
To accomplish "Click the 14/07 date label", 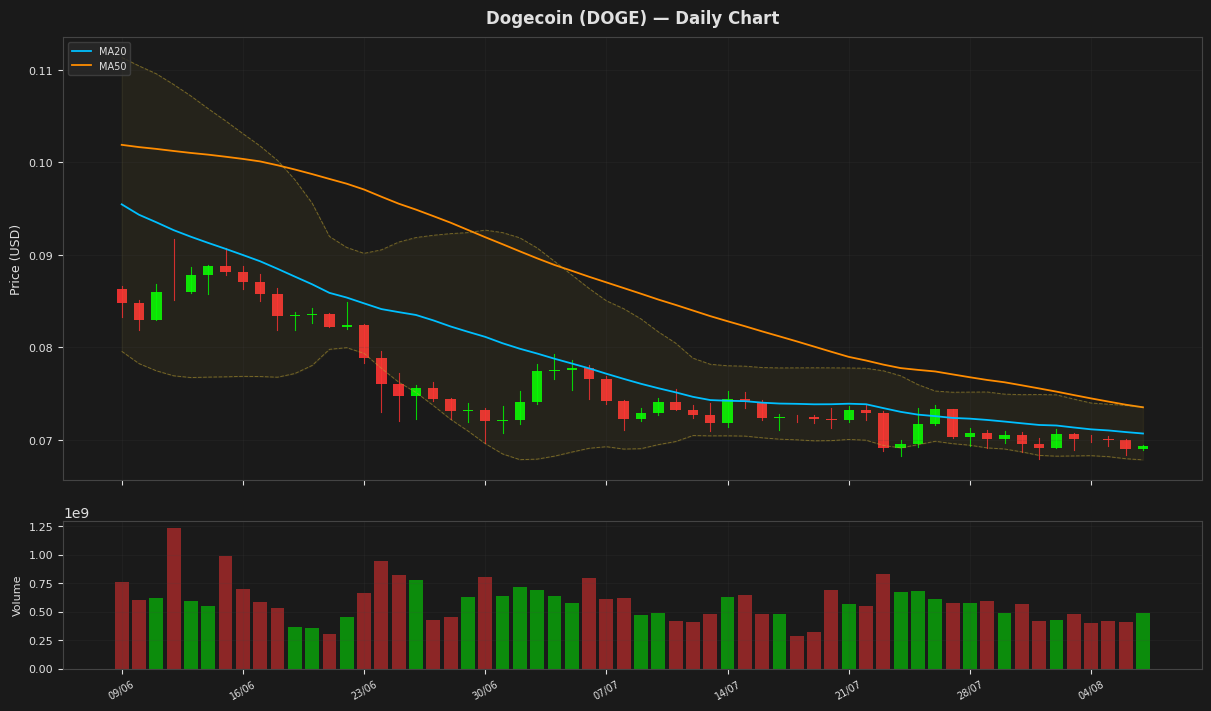I will pos(725,690).
